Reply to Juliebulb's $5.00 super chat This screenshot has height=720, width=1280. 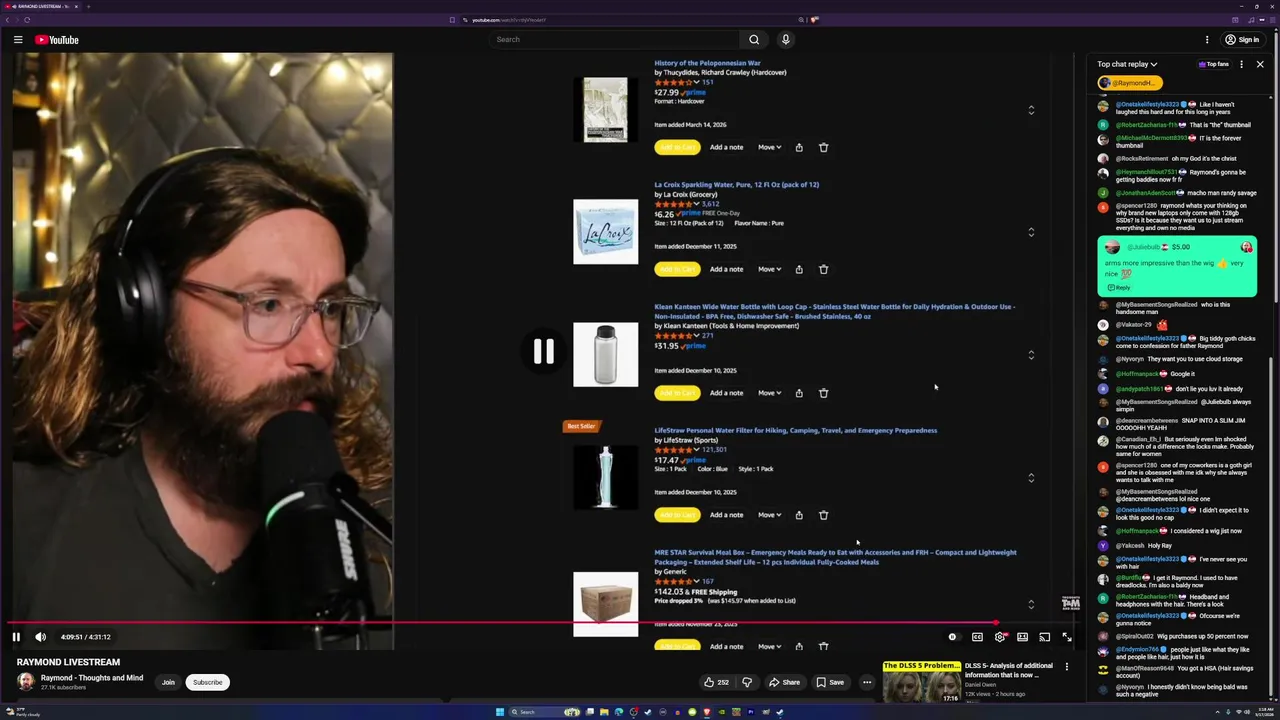pyautogui.click(x=1118, y=288)
